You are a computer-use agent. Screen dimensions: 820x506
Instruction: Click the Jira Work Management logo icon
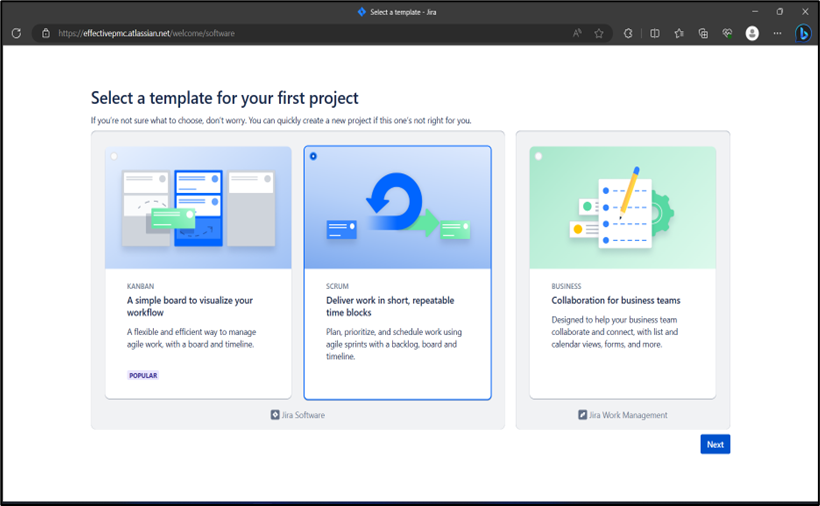[x=583, y=415]
